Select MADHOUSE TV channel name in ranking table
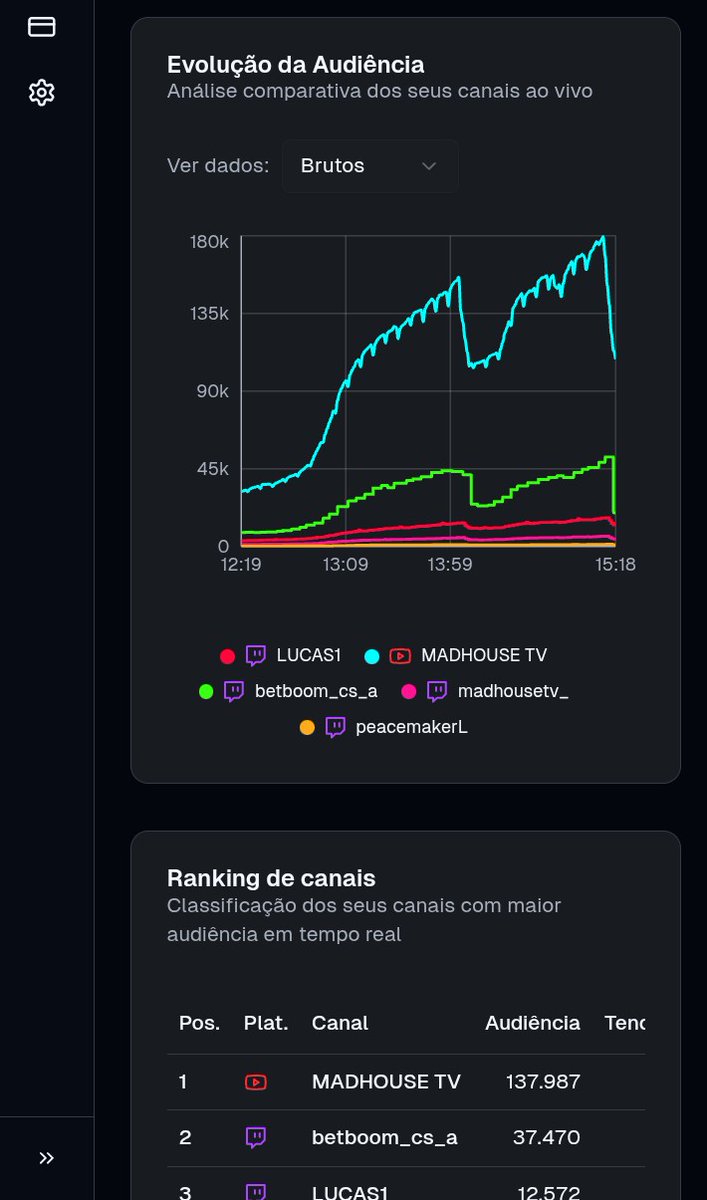Viewport: 707px width, 1200px height. (386, 1082)
